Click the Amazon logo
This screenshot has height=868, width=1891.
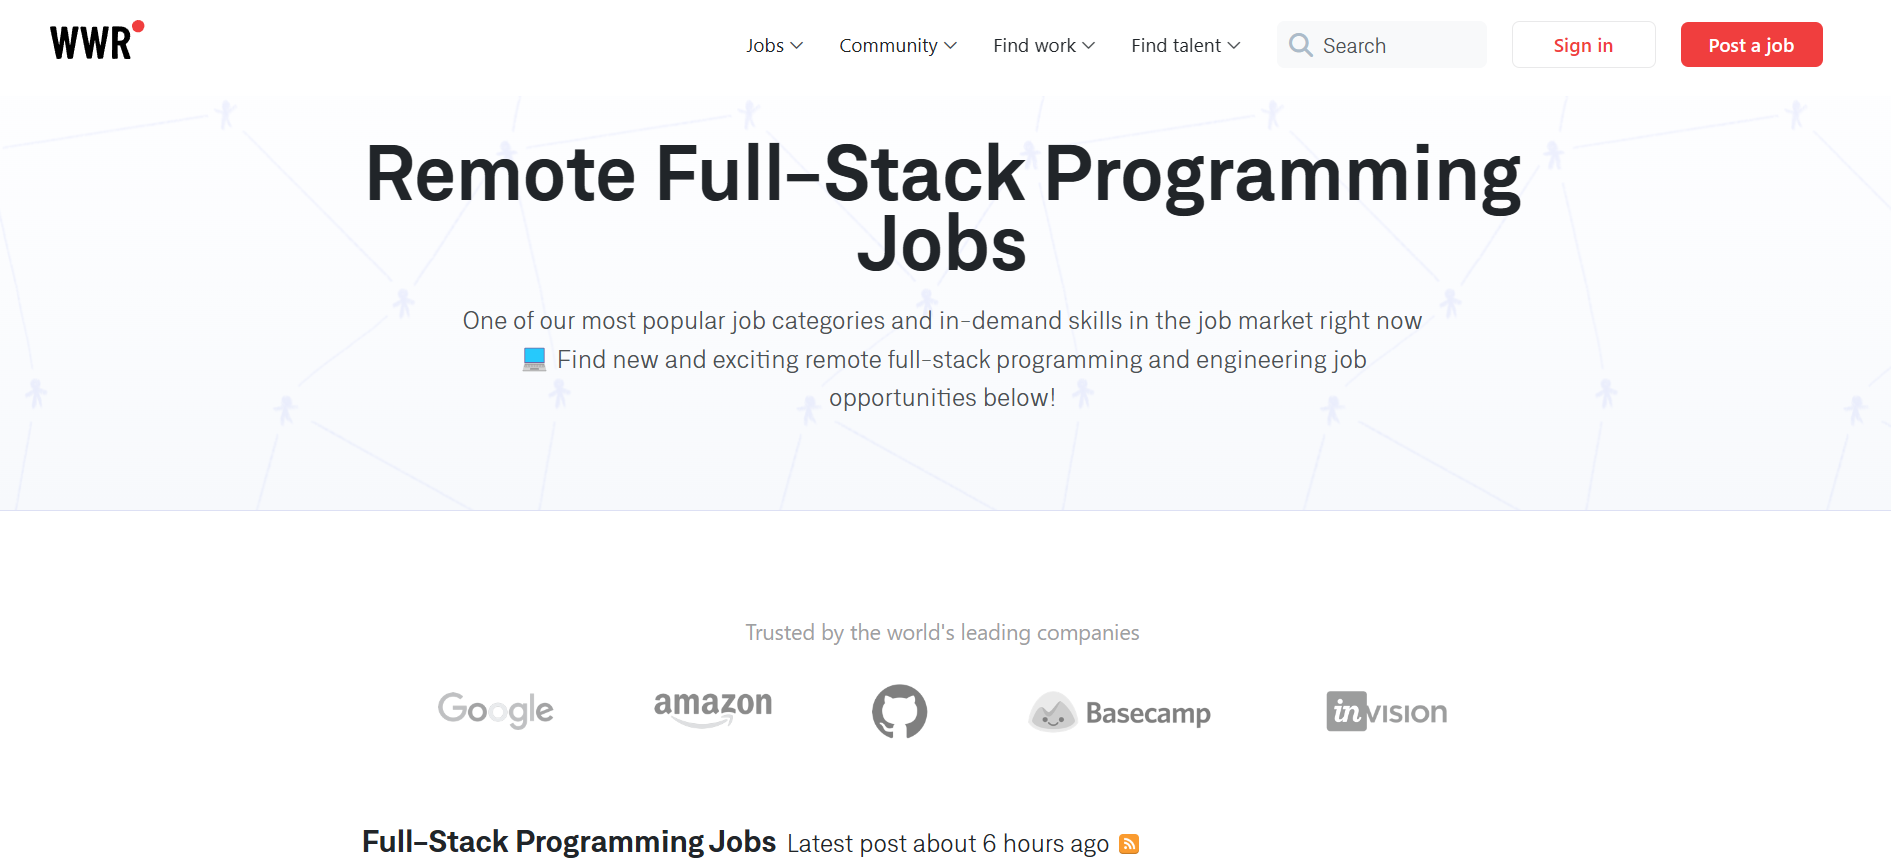(713, 708)
